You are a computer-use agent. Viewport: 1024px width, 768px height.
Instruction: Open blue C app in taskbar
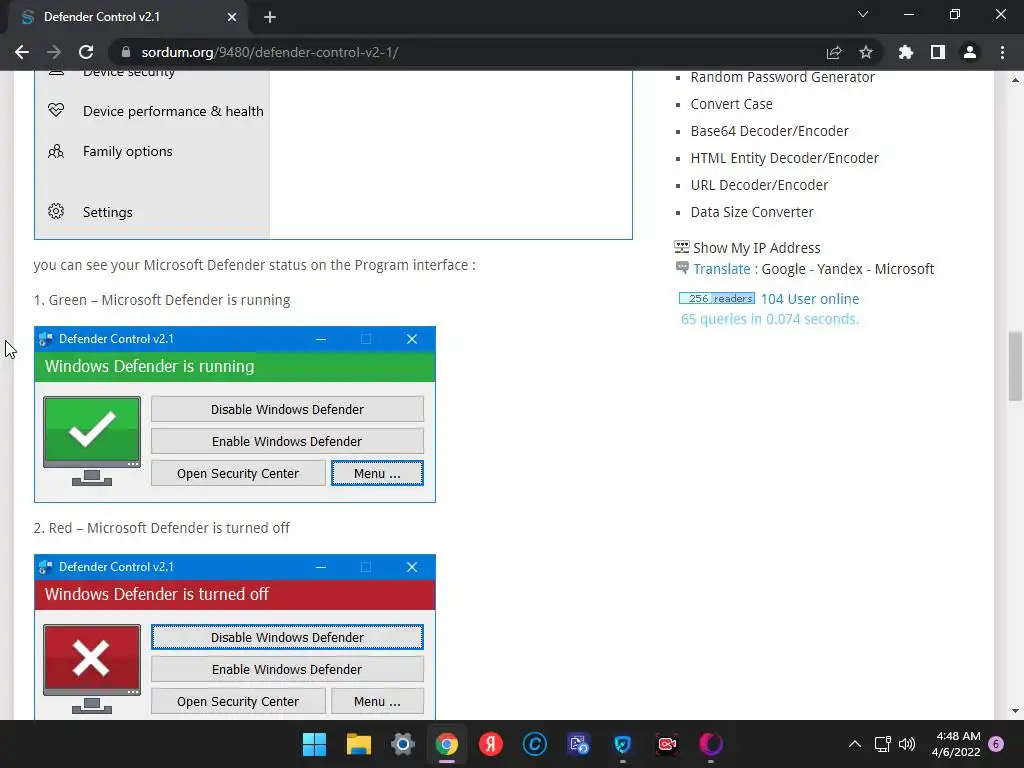point(535,744)
